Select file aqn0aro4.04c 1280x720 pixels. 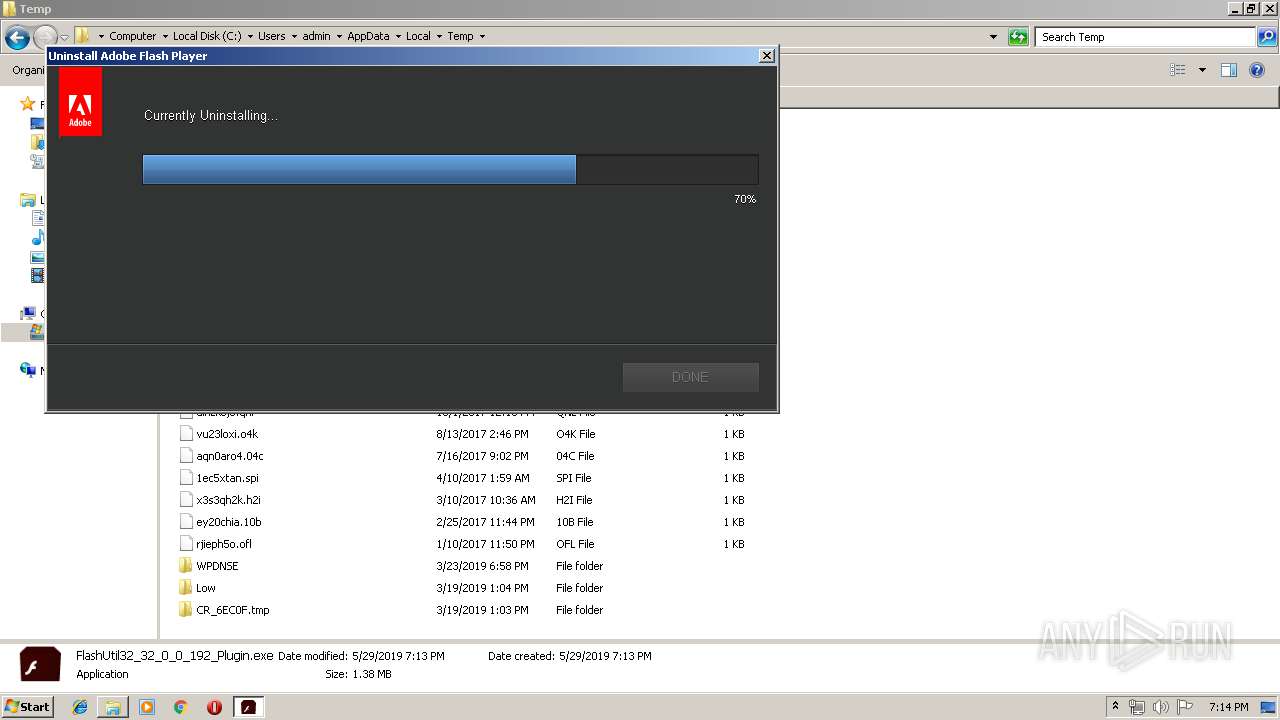click(x=230, y=456)
